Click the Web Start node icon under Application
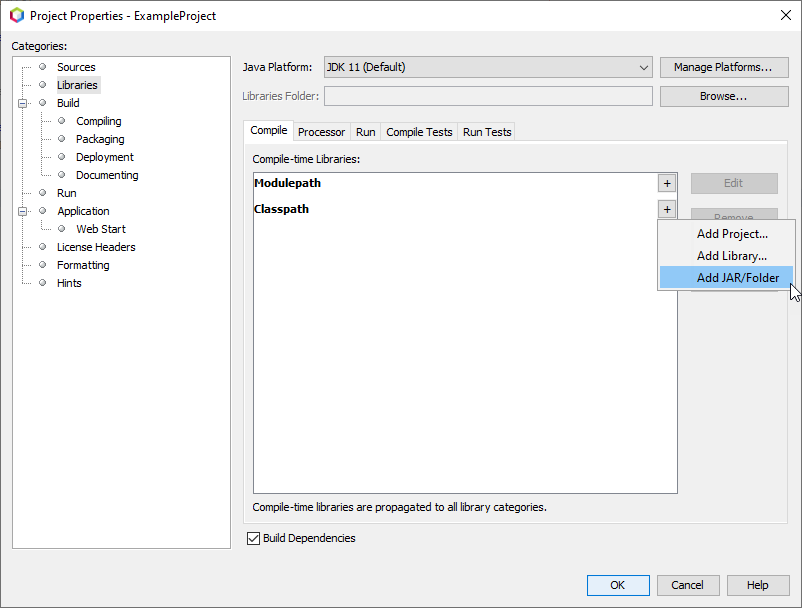The height and width of the screenshot is (608, 802). coord(63,229)
